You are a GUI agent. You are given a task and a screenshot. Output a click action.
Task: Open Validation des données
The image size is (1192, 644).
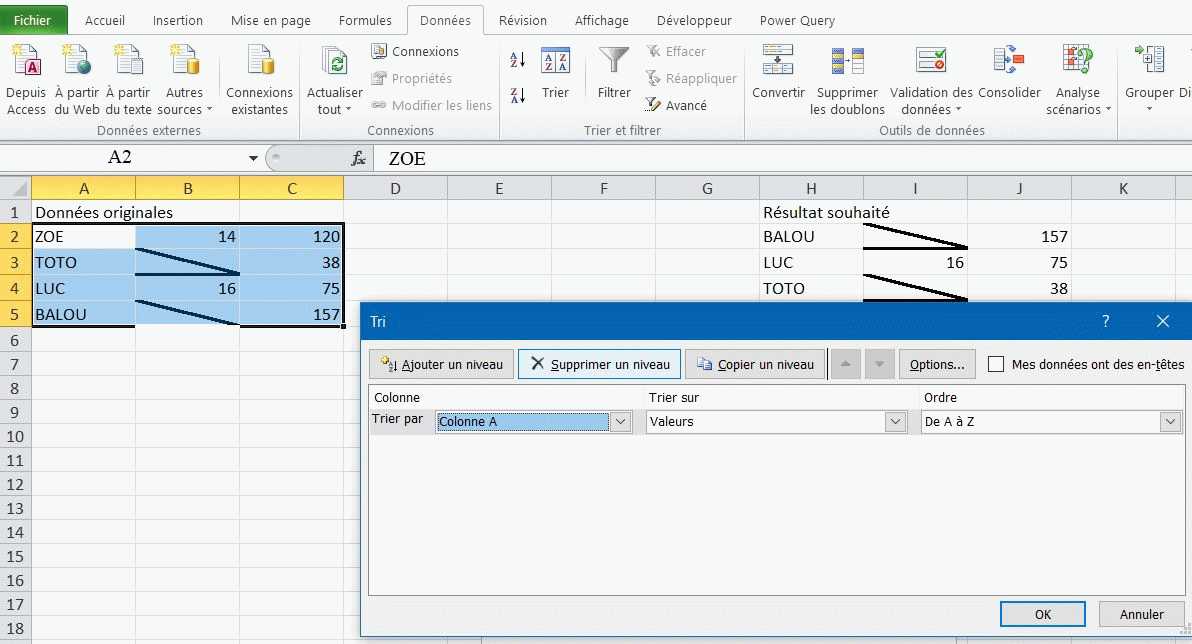[x=931, y=80]
